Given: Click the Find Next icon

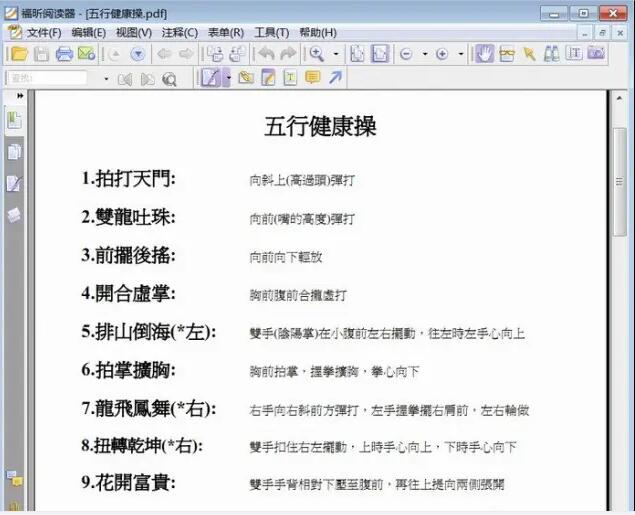Looking at the screenshot, I should [147, 79].
